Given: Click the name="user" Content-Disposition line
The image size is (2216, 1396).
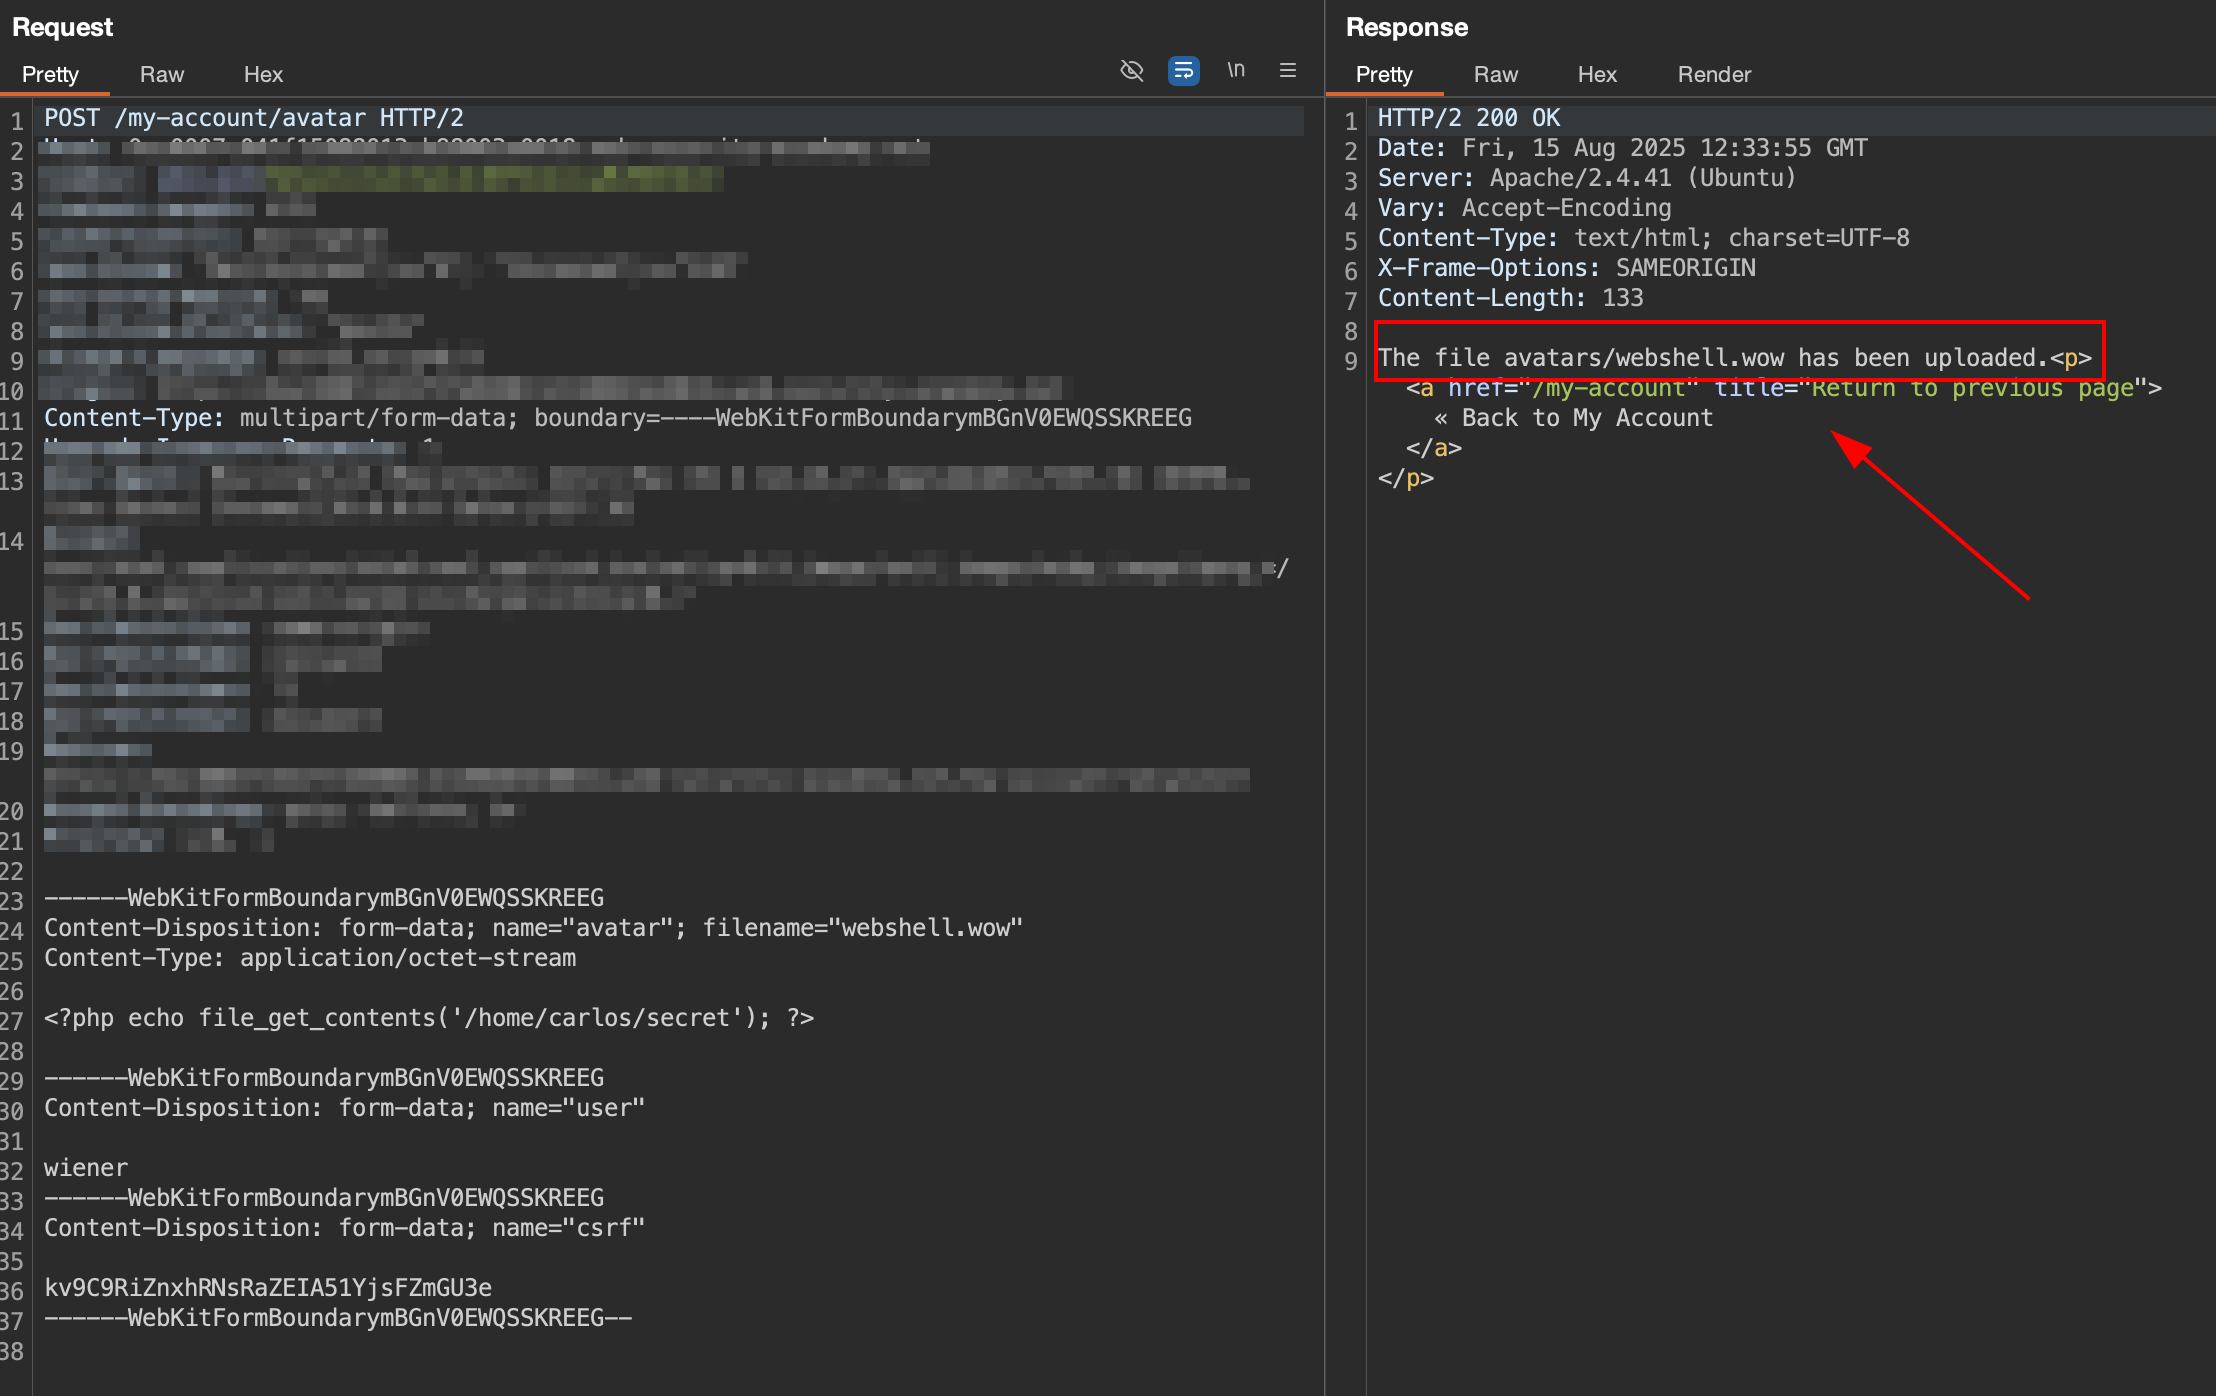Looking at the screenshot, I should tap(345, 1108).
